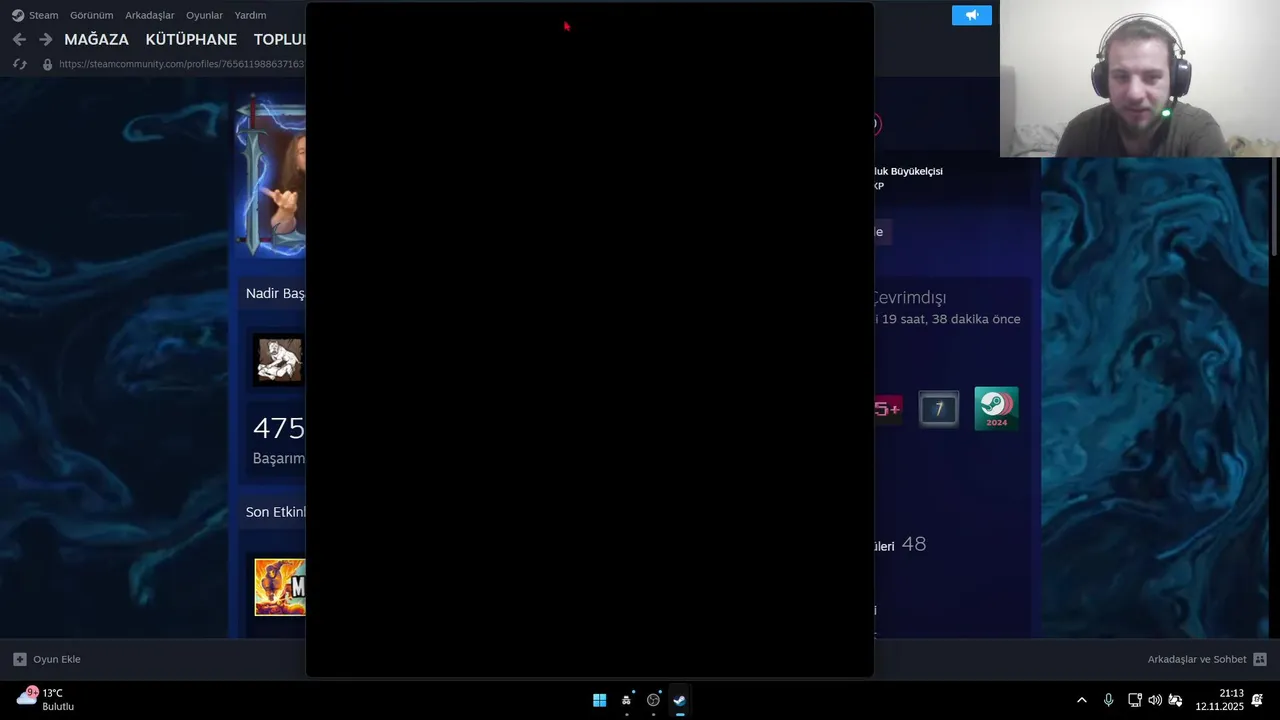Open the Arkadaşlar menu
The width and height of the screenshot is (1280, 720).
149,15
